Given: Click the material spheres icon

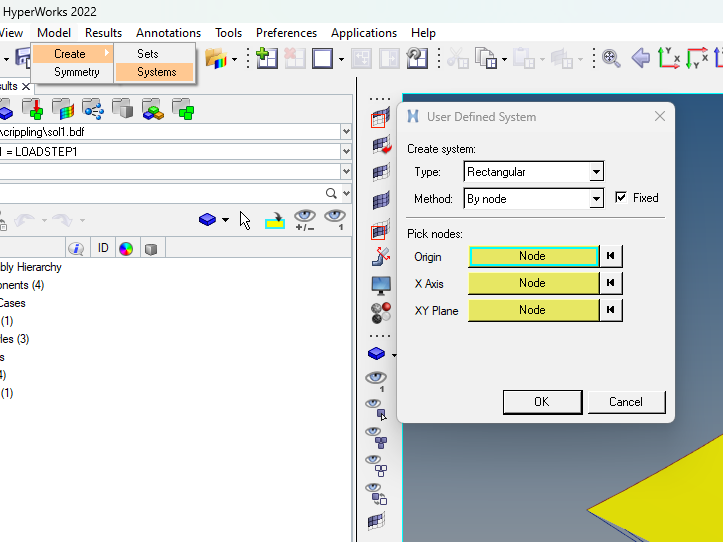Looking at the screenshot, I should (x=381, y=313).
